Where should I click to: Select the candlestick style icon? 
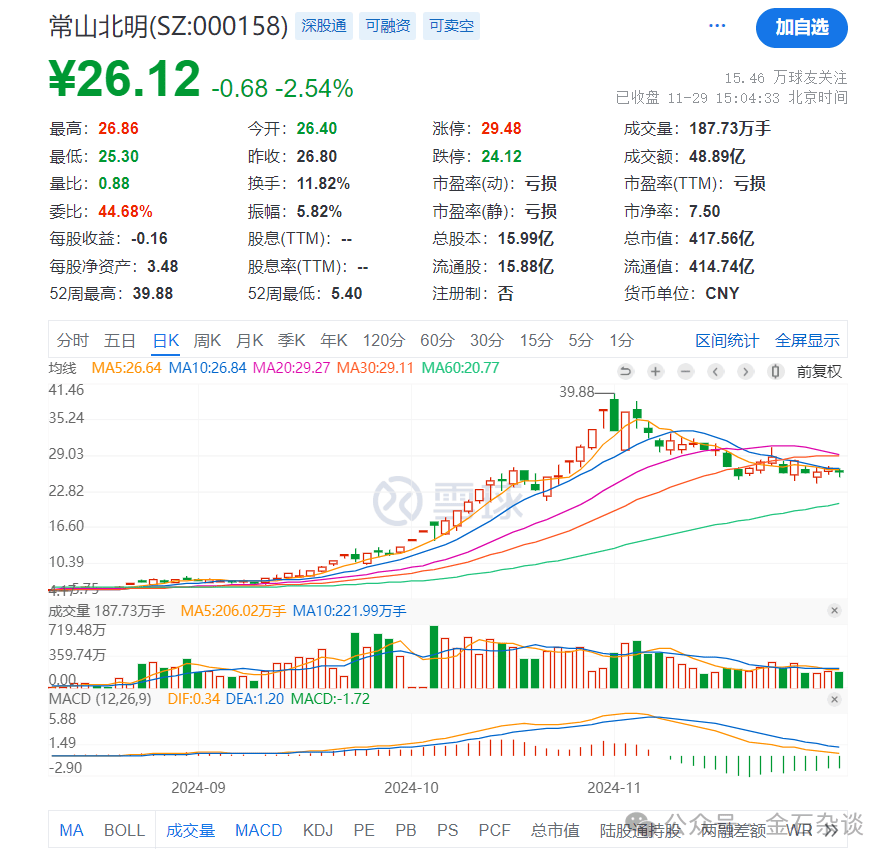pyautogui.click(x=775, y=371)
